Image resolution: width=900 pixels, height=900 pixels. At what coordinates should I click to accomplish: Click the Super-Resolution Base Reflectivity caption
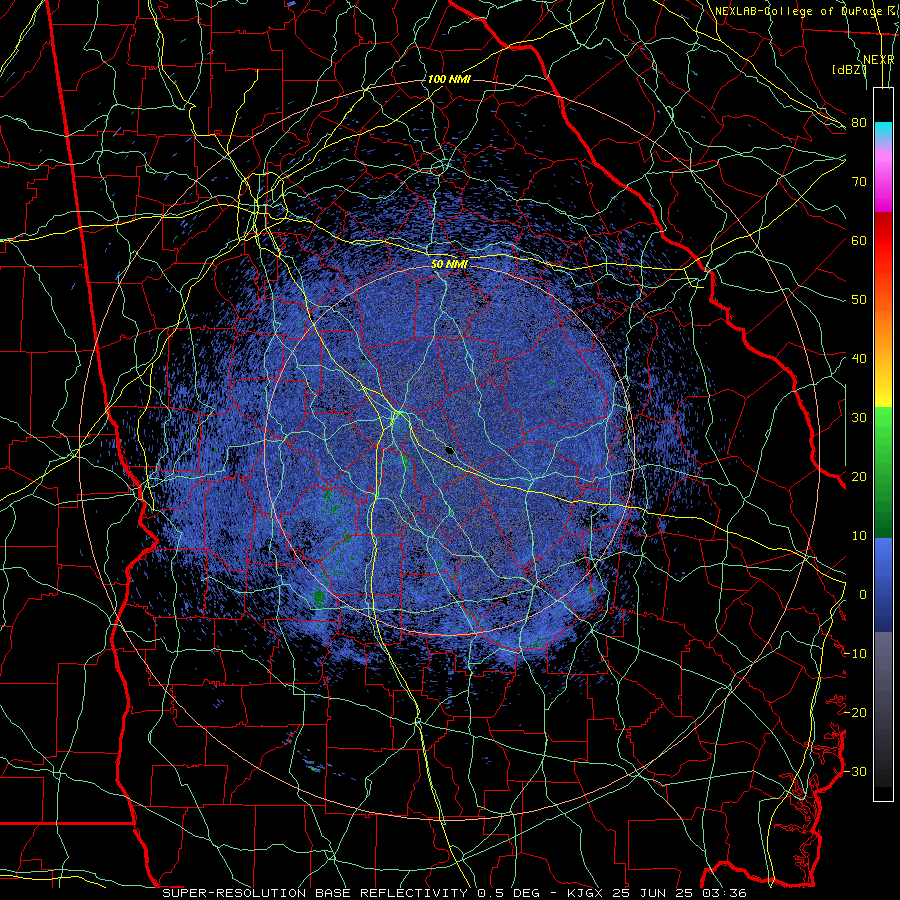point(454,893)
